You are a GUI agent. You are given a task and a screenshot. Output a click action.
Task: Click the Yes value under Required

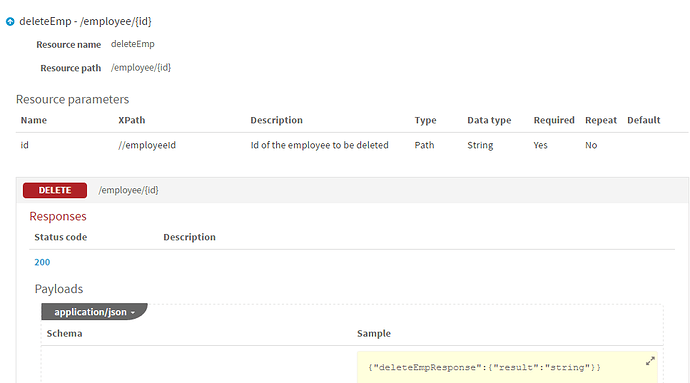point(540,145)
